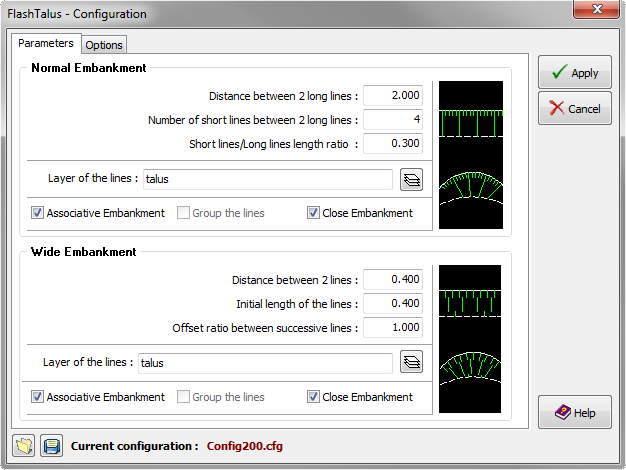
Task: Edit Offset ratio between successive lines field
Action: click(x=393, y=327)
